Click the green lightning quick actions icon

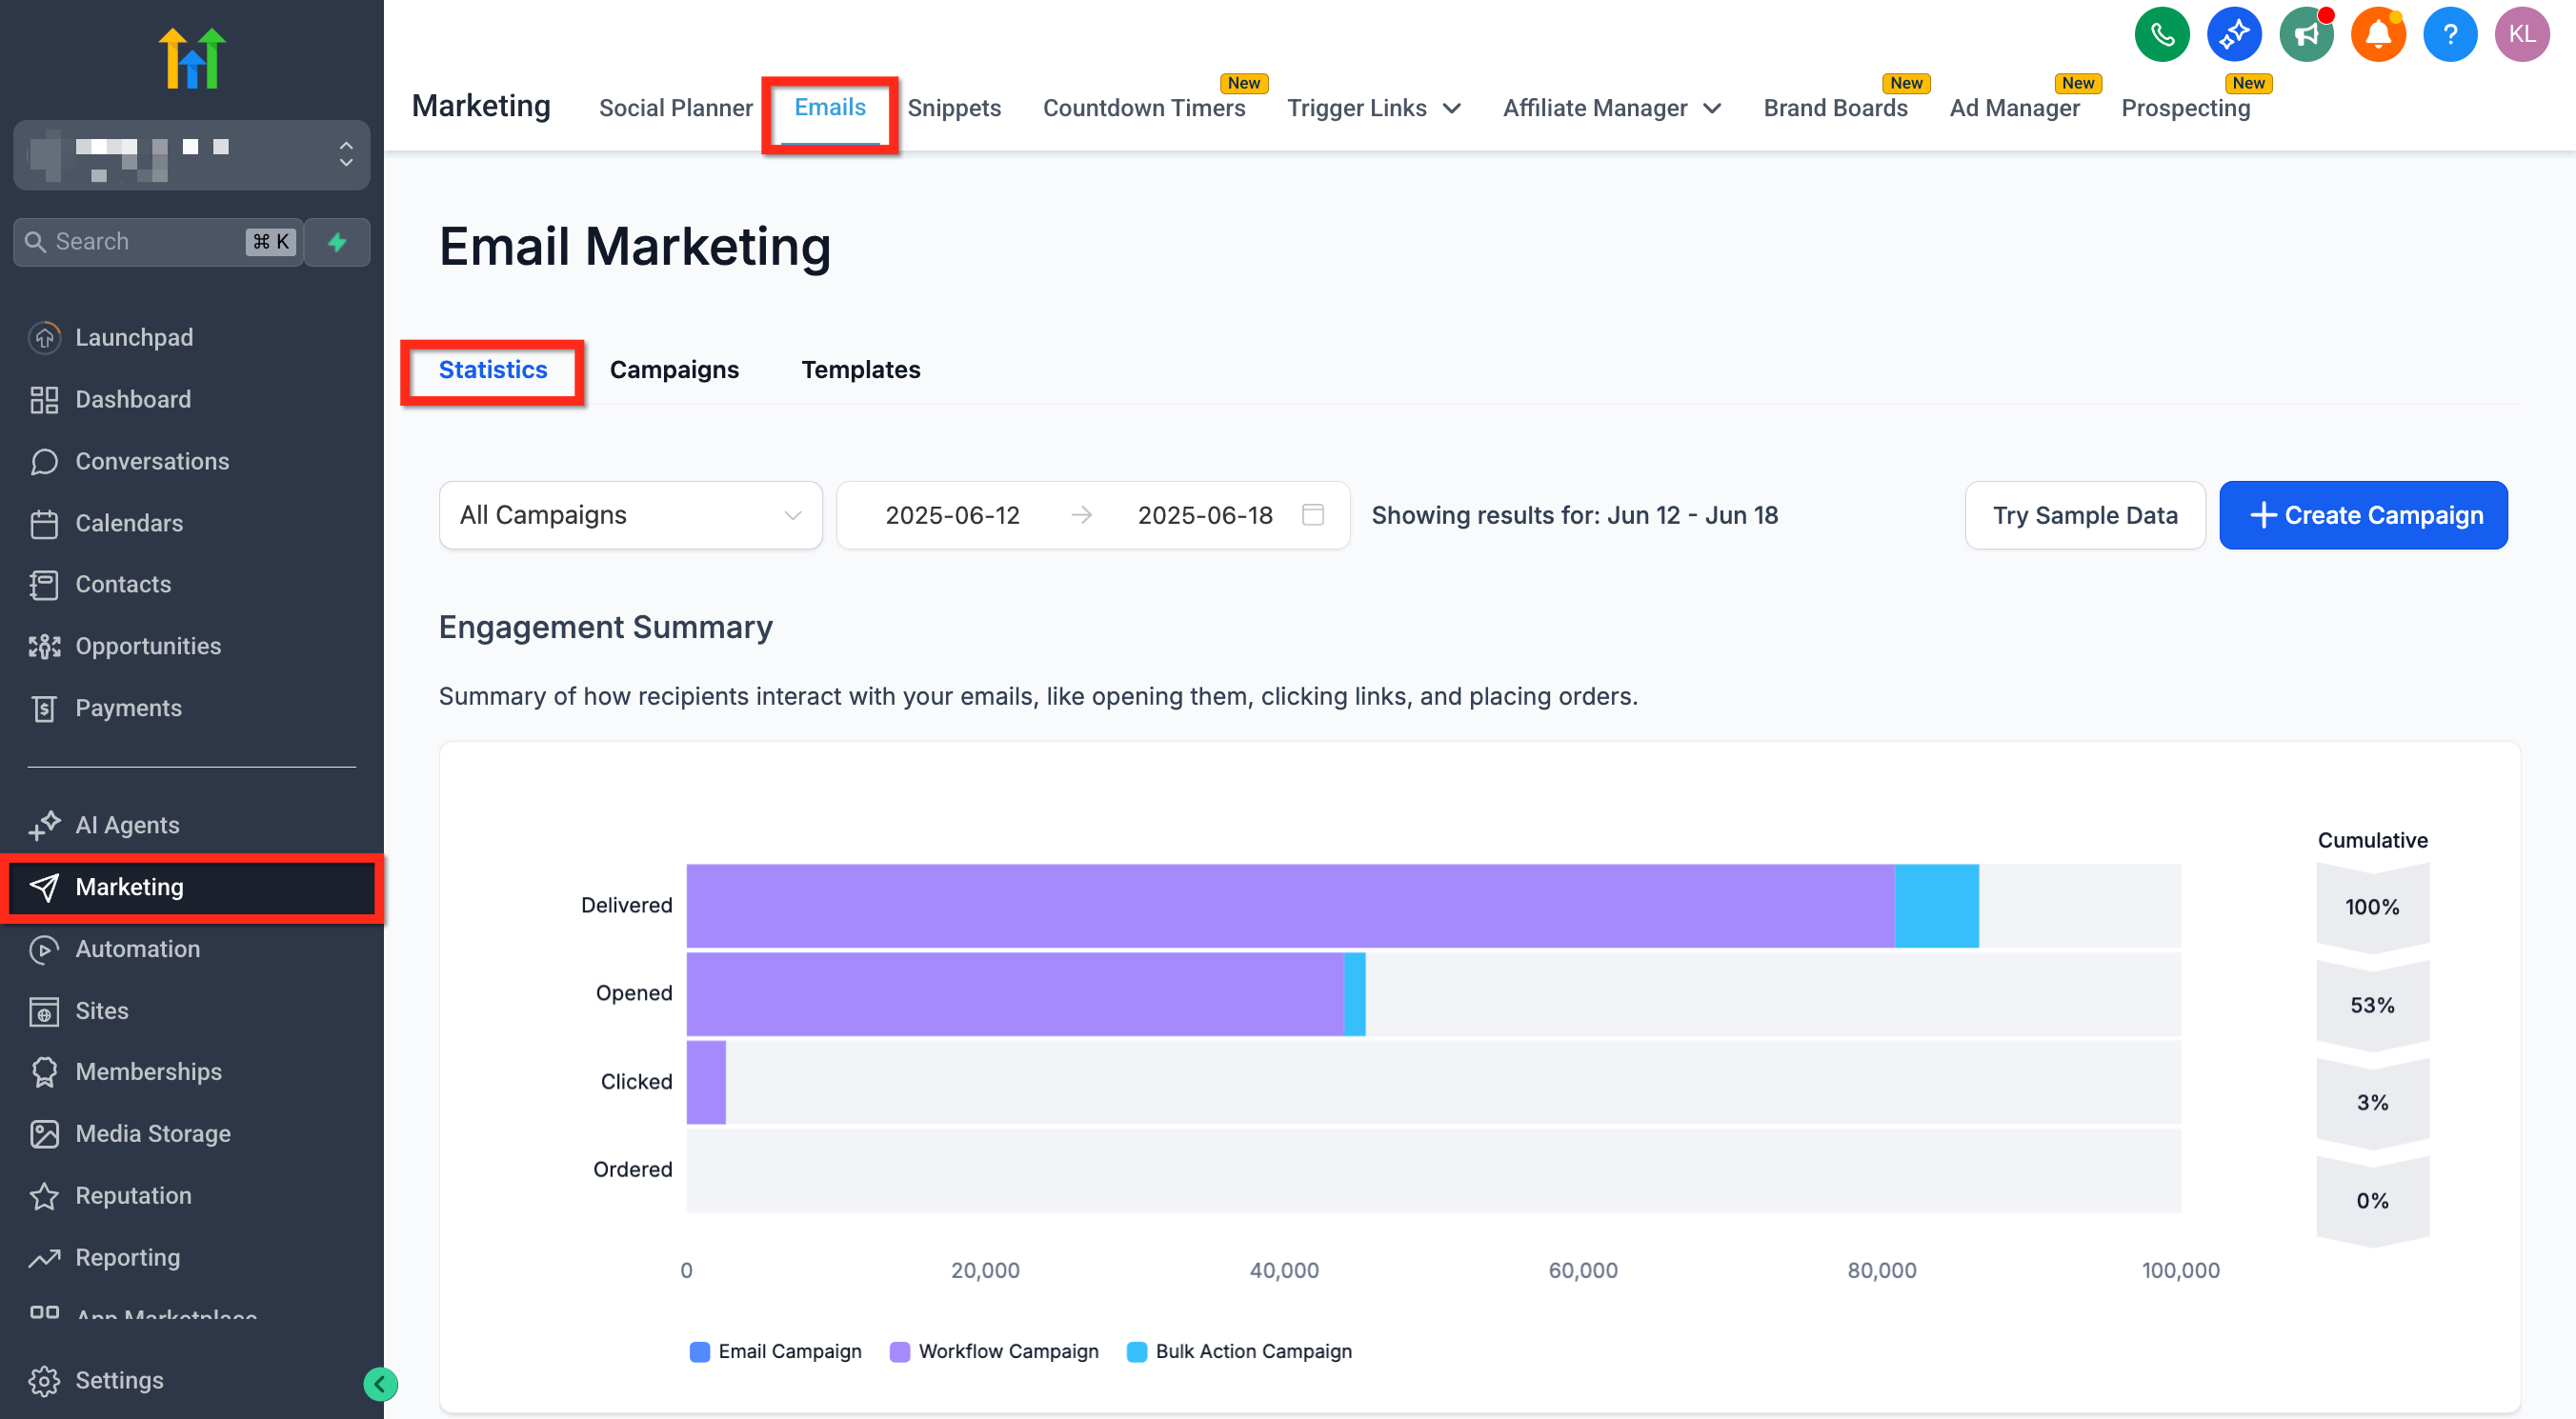point(337,242)
